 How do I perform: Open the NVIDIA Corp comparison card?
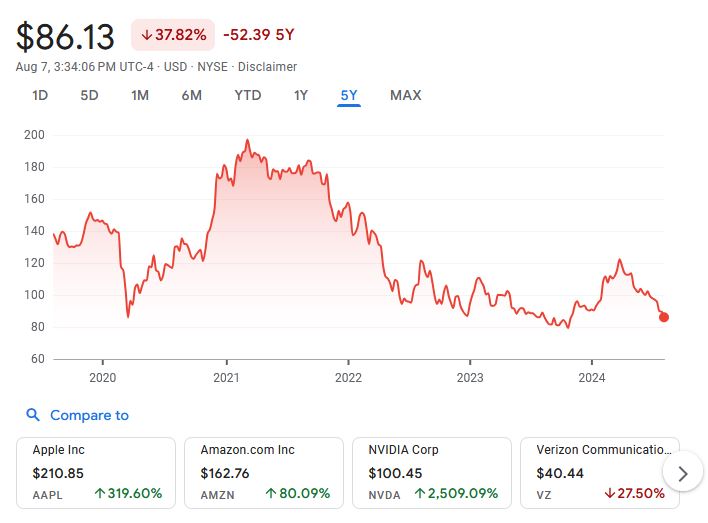pos(432,472)
